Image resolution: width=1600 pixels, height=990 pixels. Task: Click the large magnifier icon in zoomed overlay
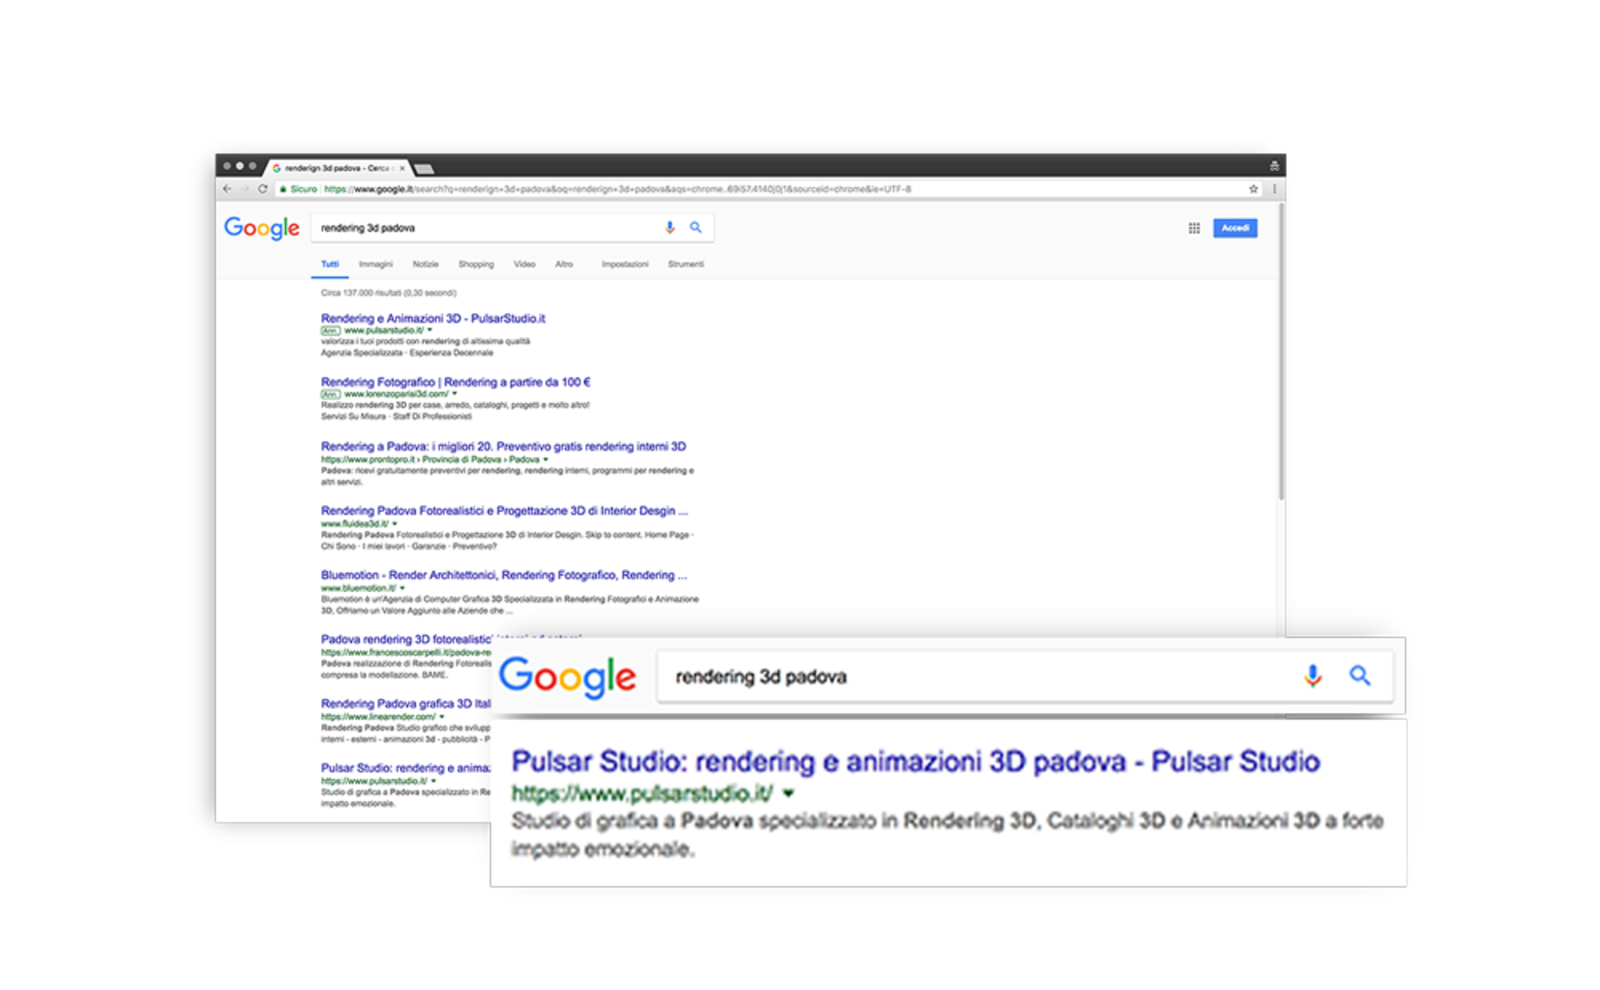1360,676
